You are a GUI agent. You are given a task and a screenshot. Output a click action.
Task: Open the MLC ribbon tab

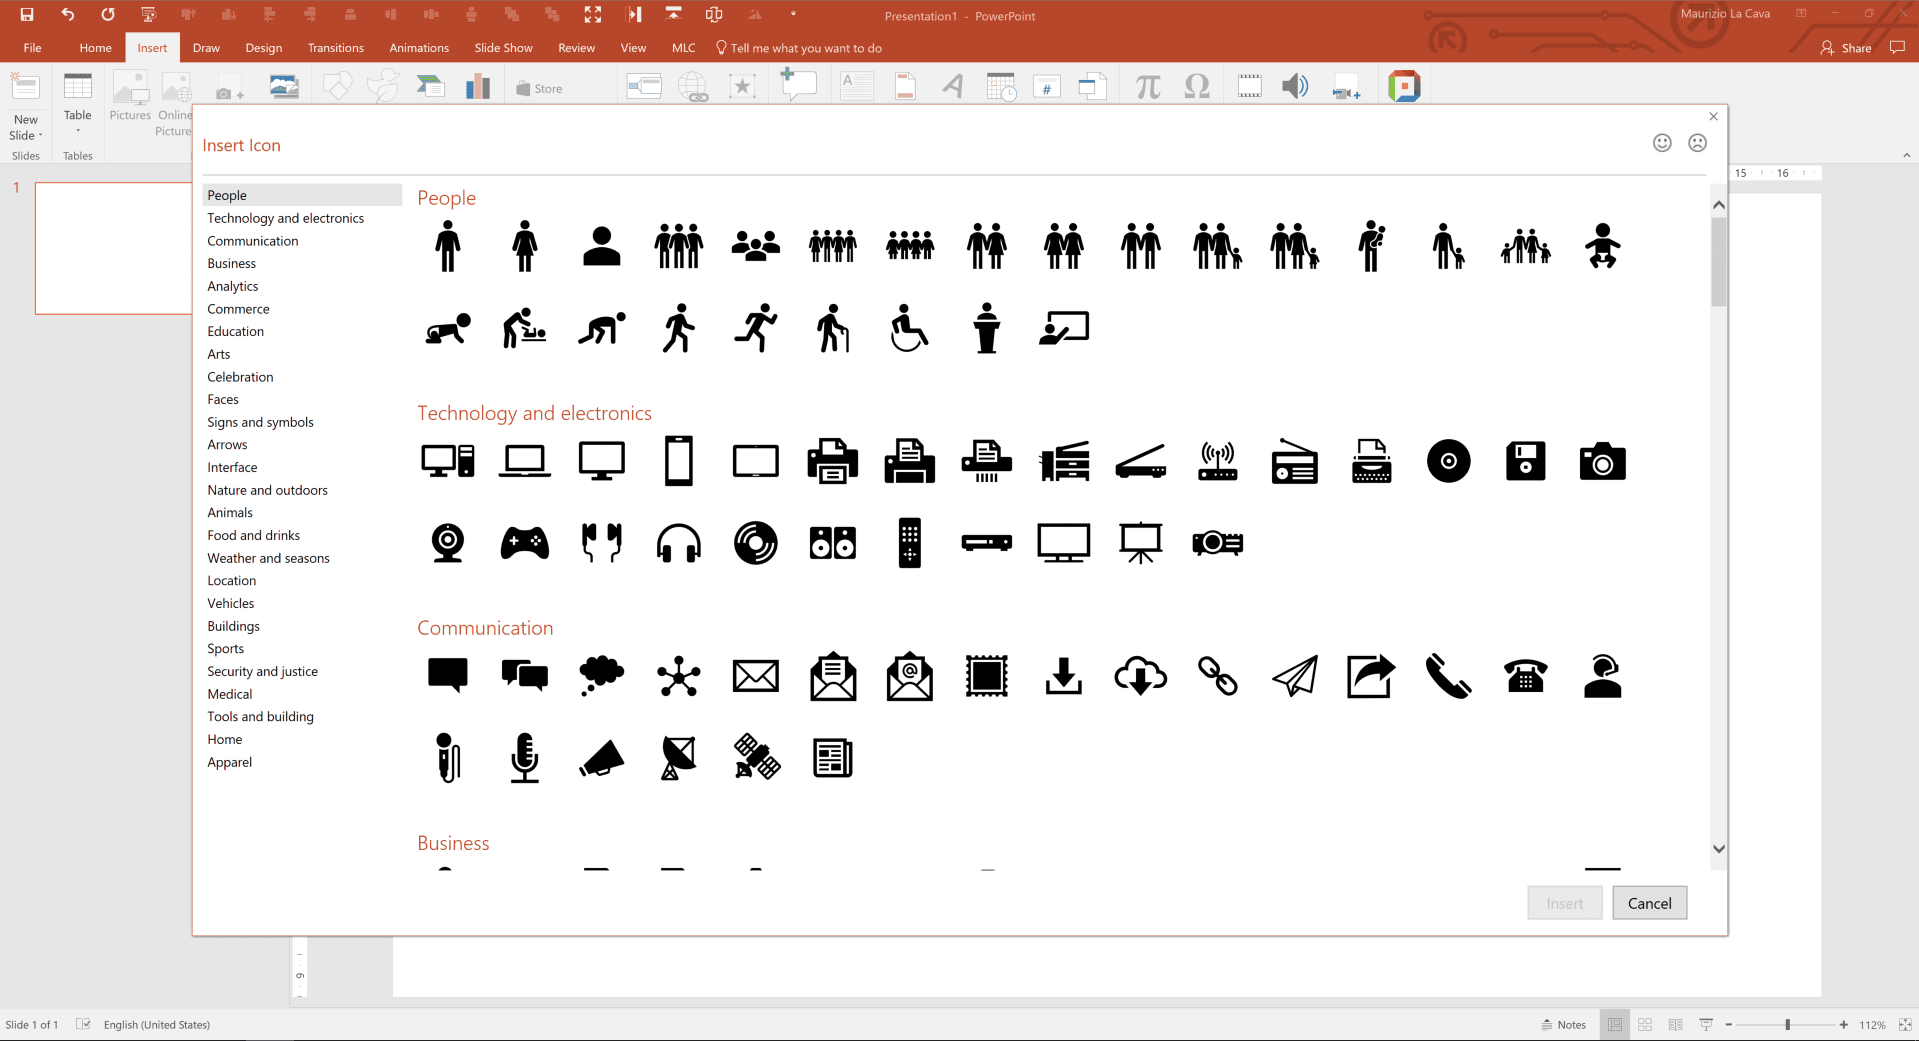682,47
